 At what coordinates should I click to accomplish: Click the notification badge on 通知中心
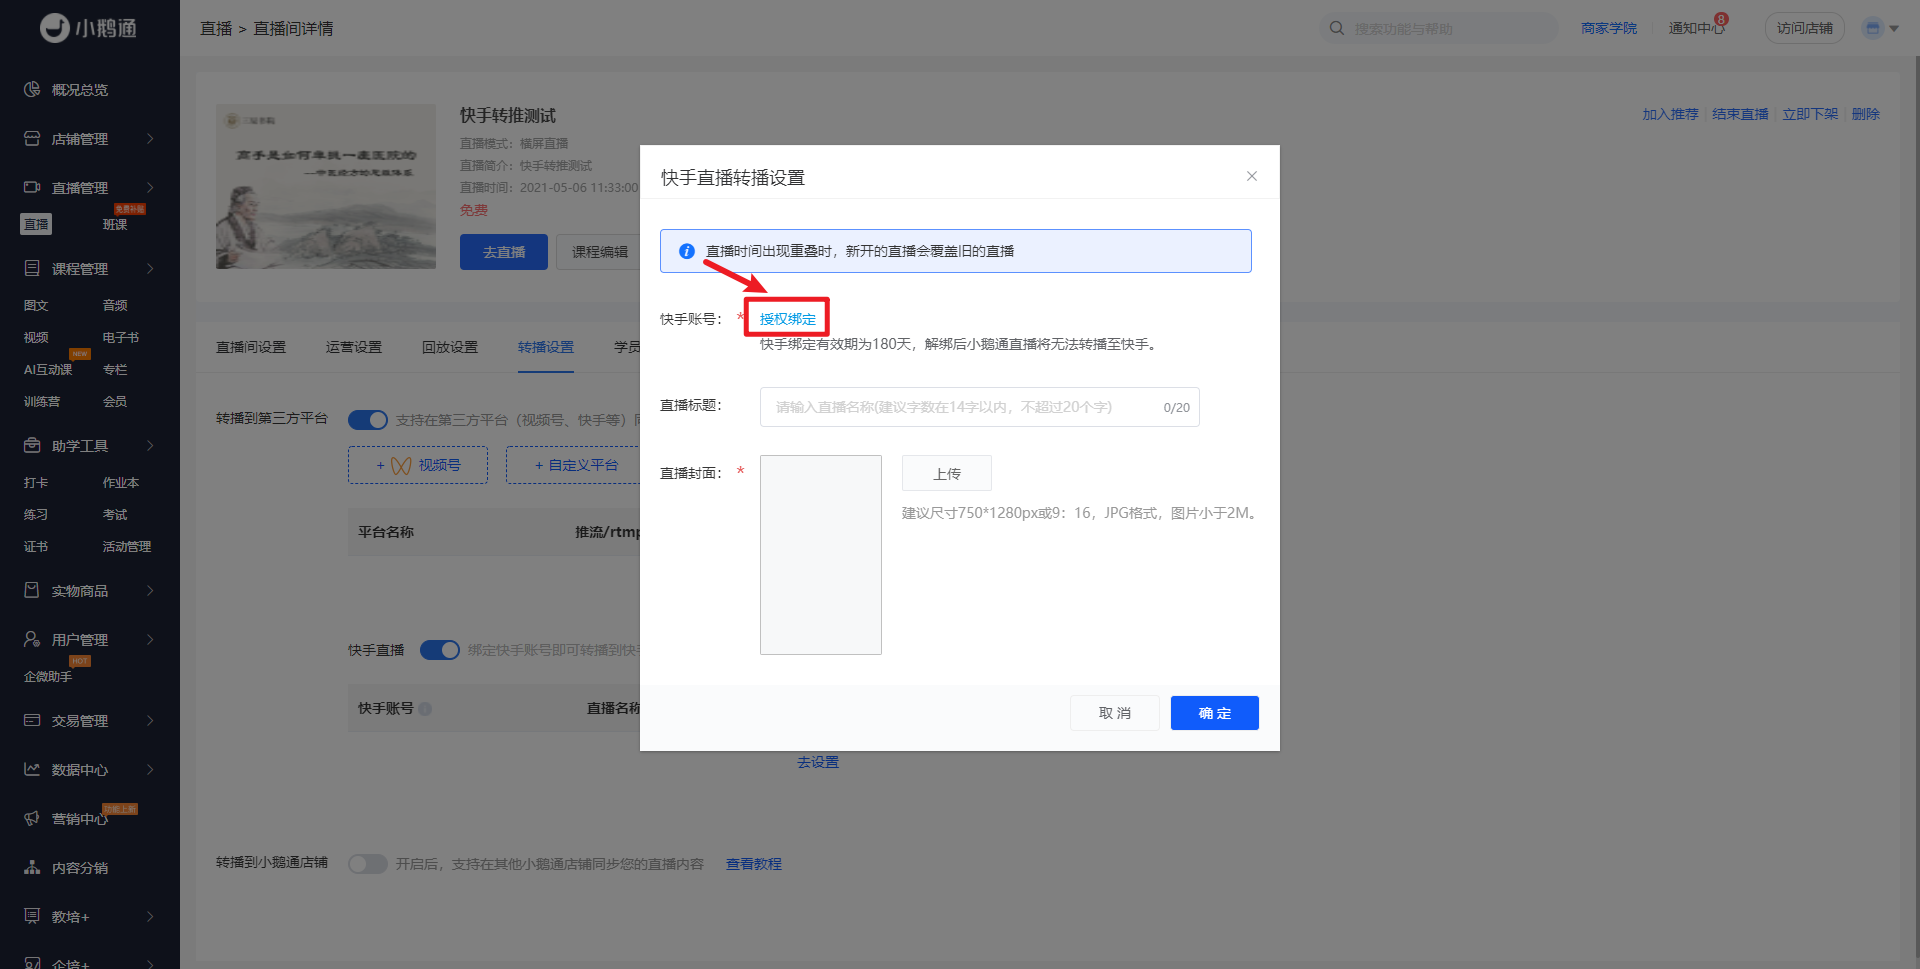tap(1721, 19)
